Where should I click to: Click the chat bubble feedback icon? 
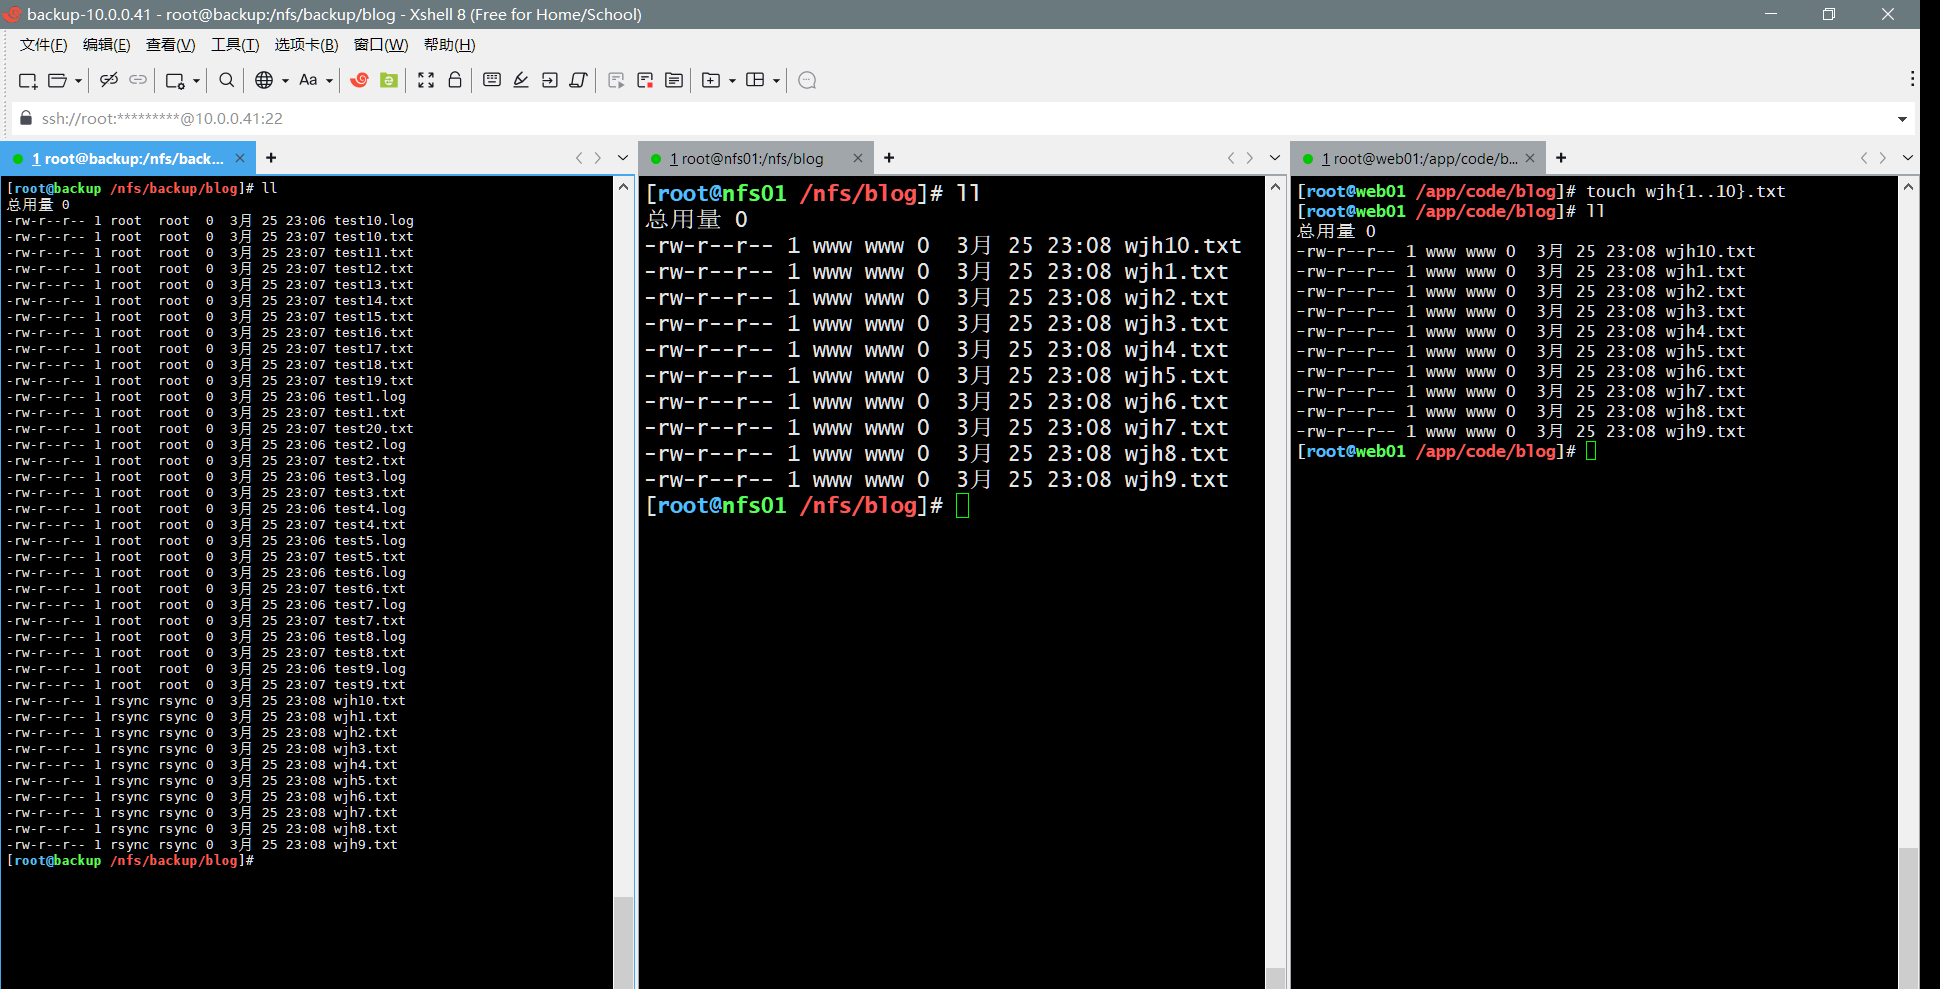(808, 80)
